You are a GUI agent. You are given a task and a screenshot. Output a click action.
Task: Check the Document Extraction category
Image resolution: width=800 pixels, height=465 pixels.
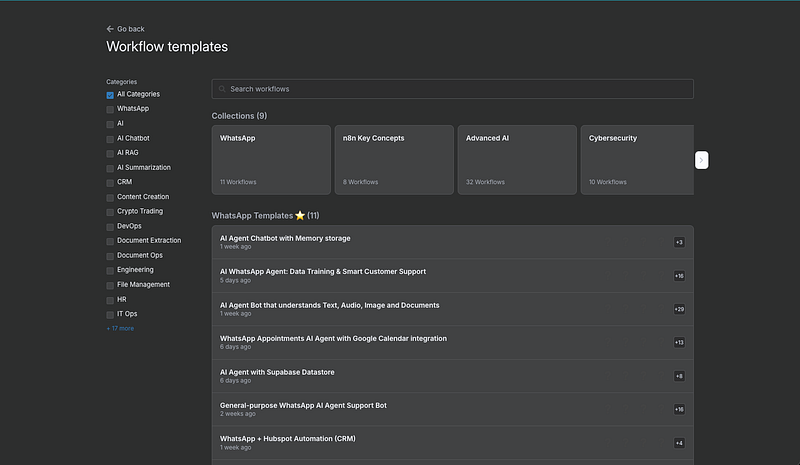[x=110, y=241]
